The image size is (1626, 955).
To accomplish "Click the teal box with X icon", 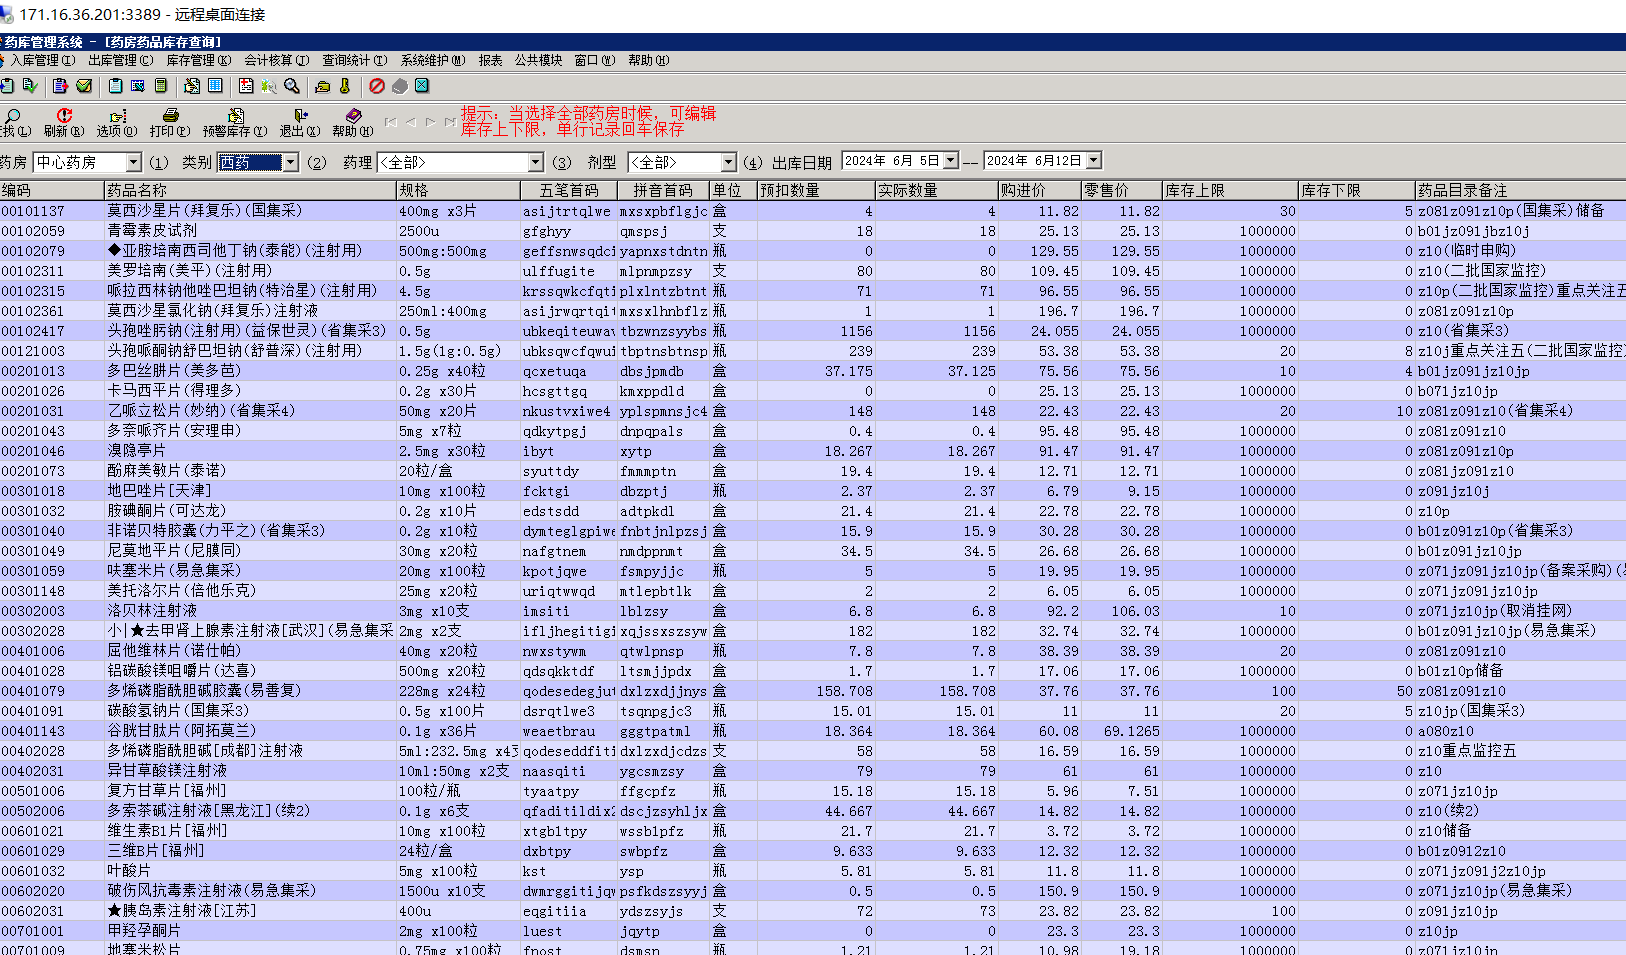I will coord(422,86).
